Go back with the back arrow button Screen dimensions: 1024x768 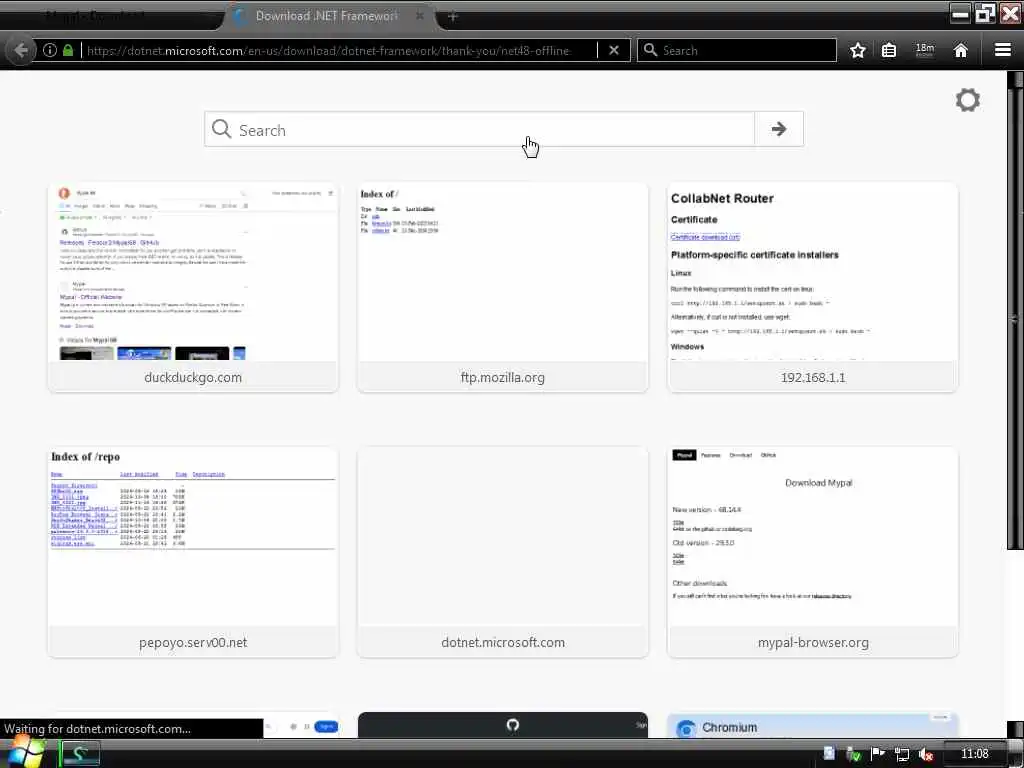click(21, 50)
